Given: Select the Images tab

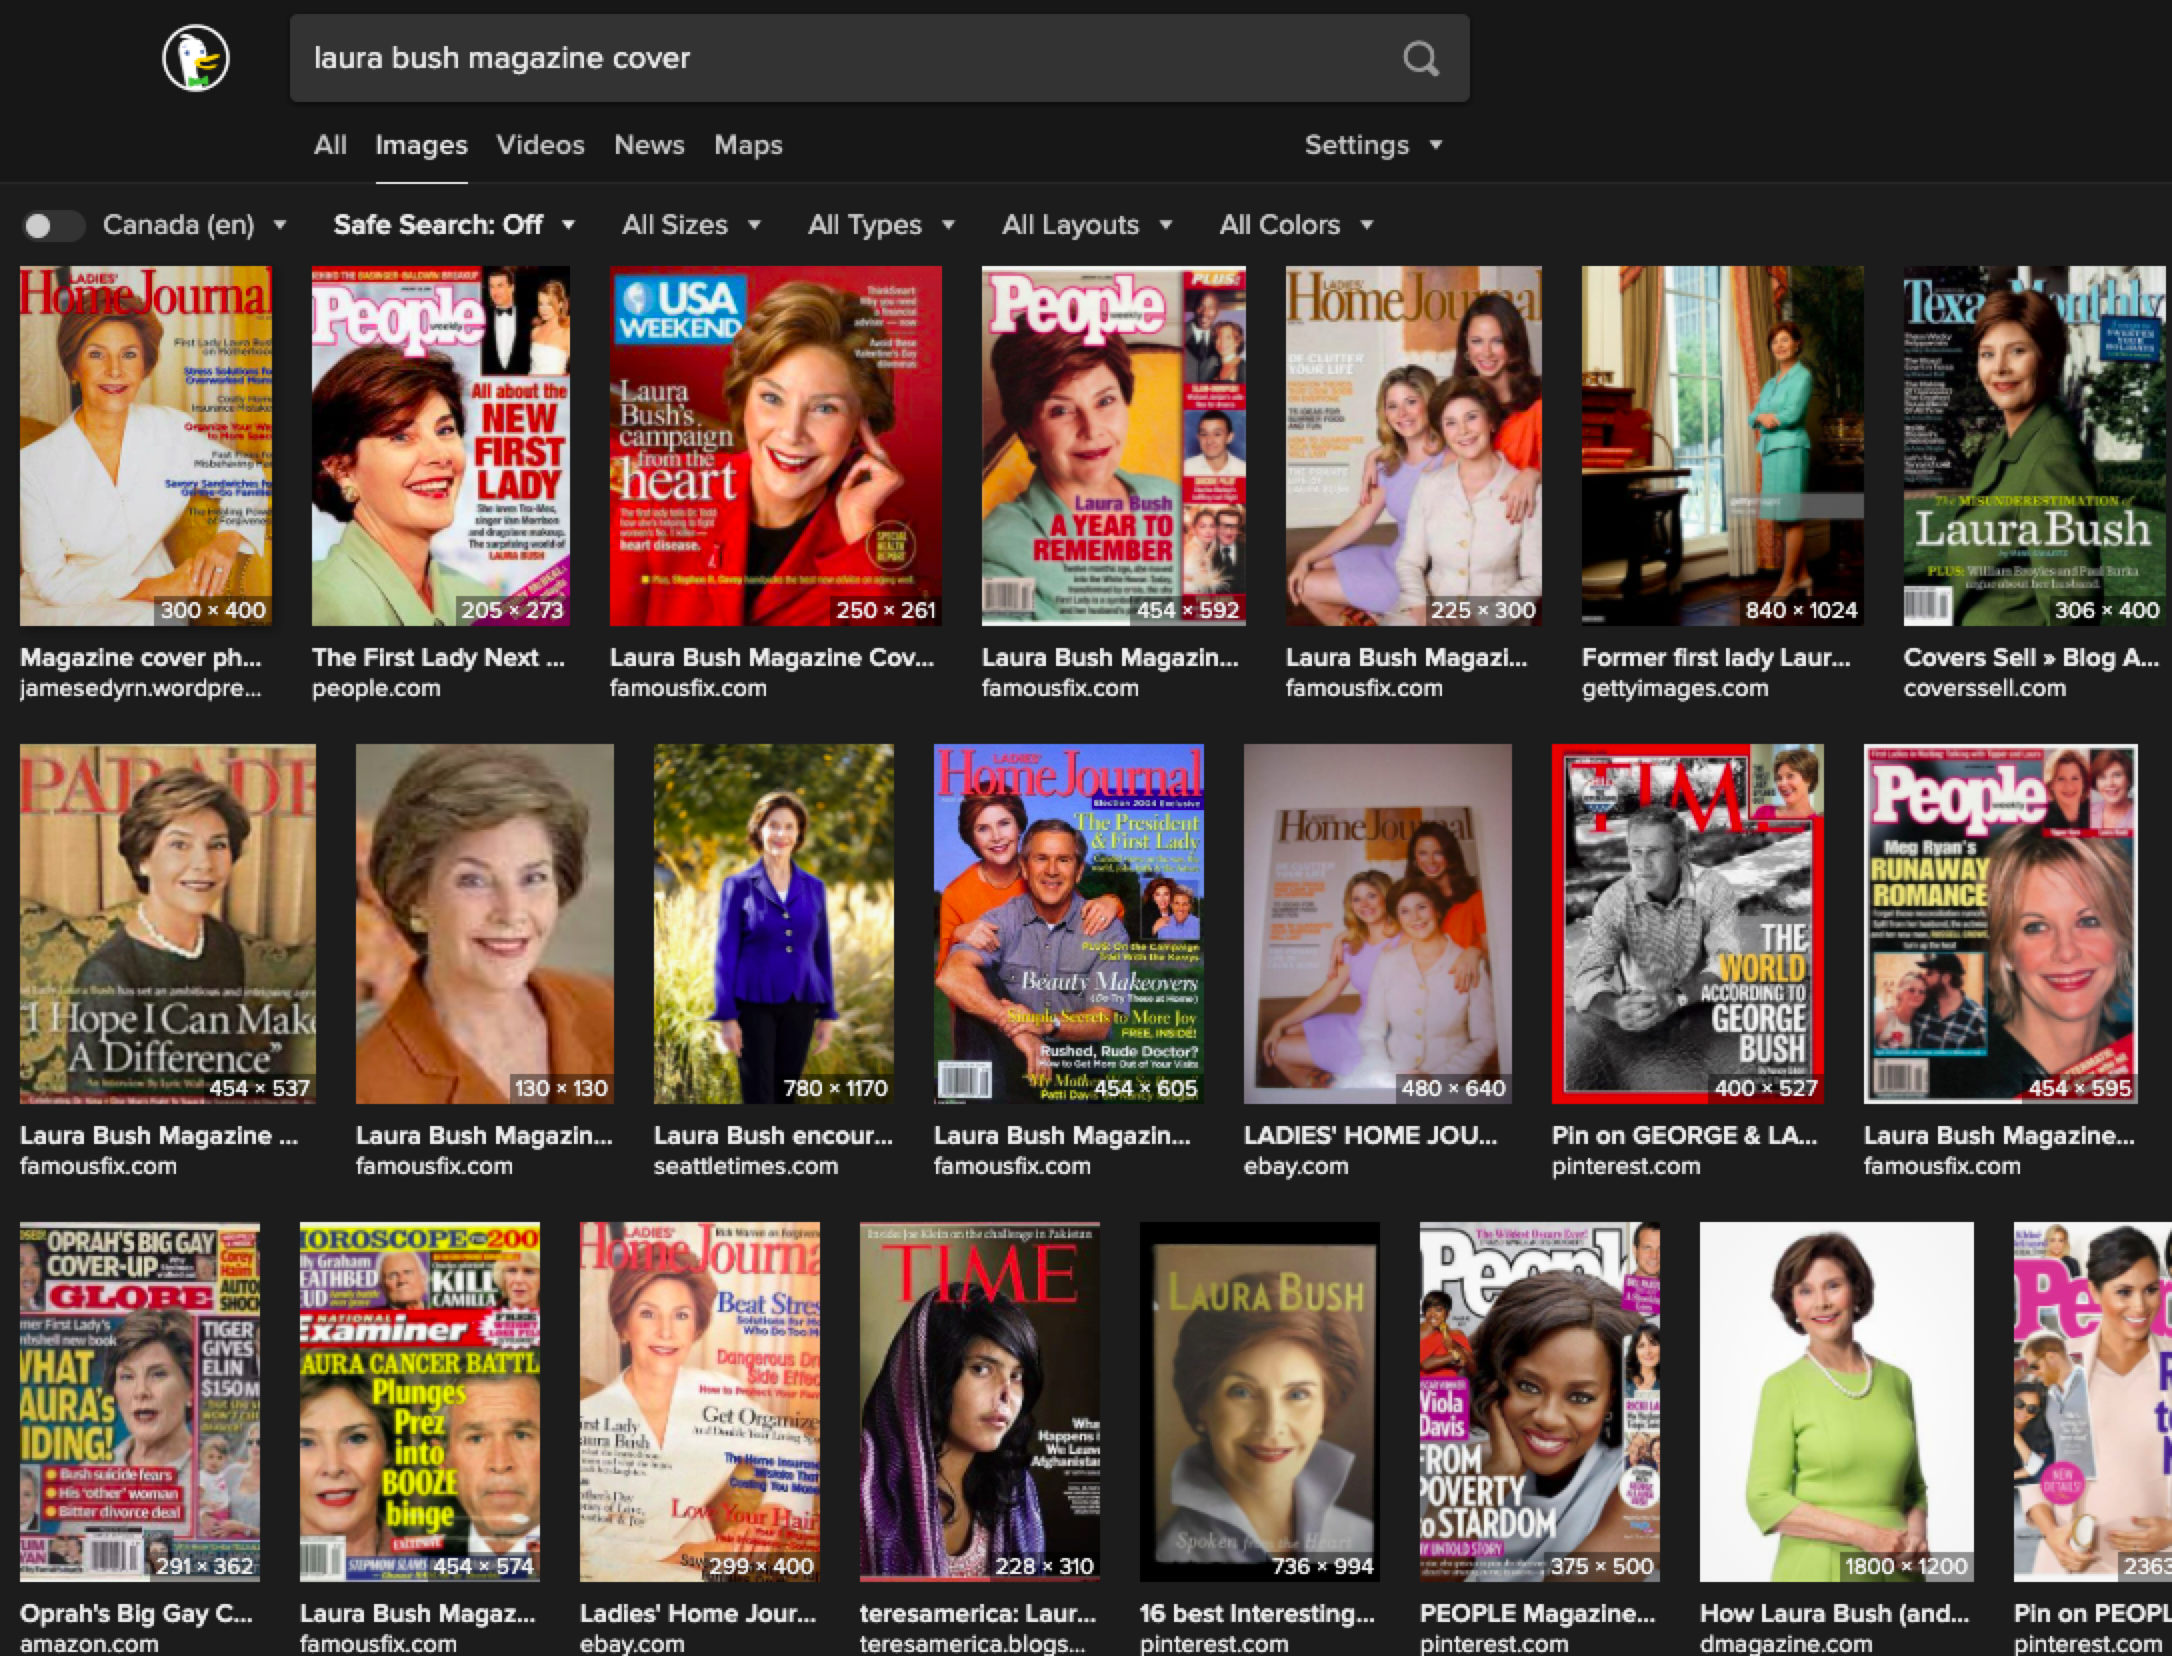Looking at the screenshot, I should tap(421, 145).
